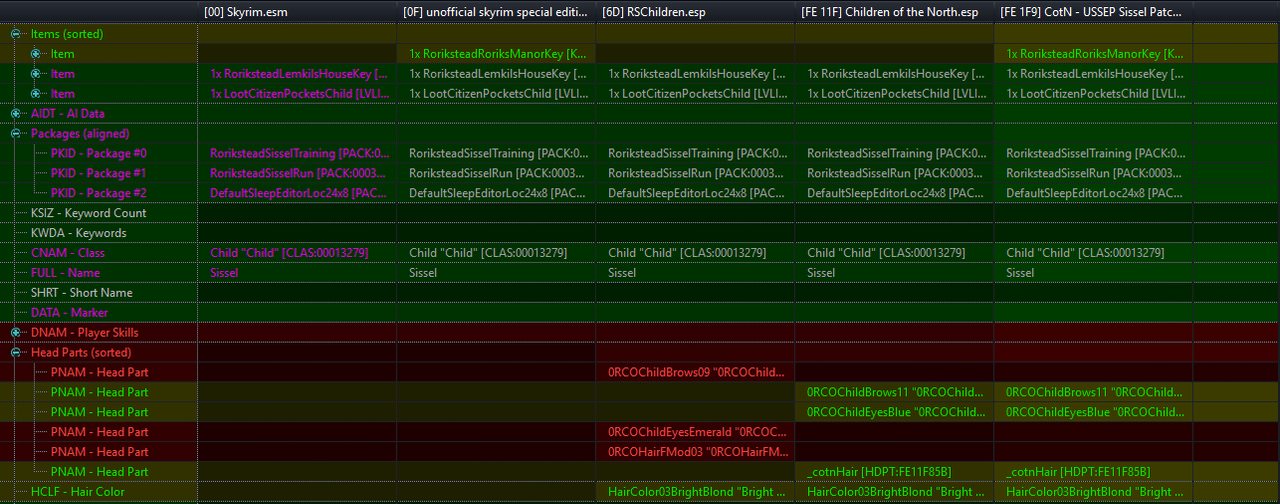Image resolution: width=1280 pixels, height=504 pixels.
Task: Click RoriksteadRoriksManorKey in the CotN USSEP Sissel Patch column
Action: coord(1096,54)
